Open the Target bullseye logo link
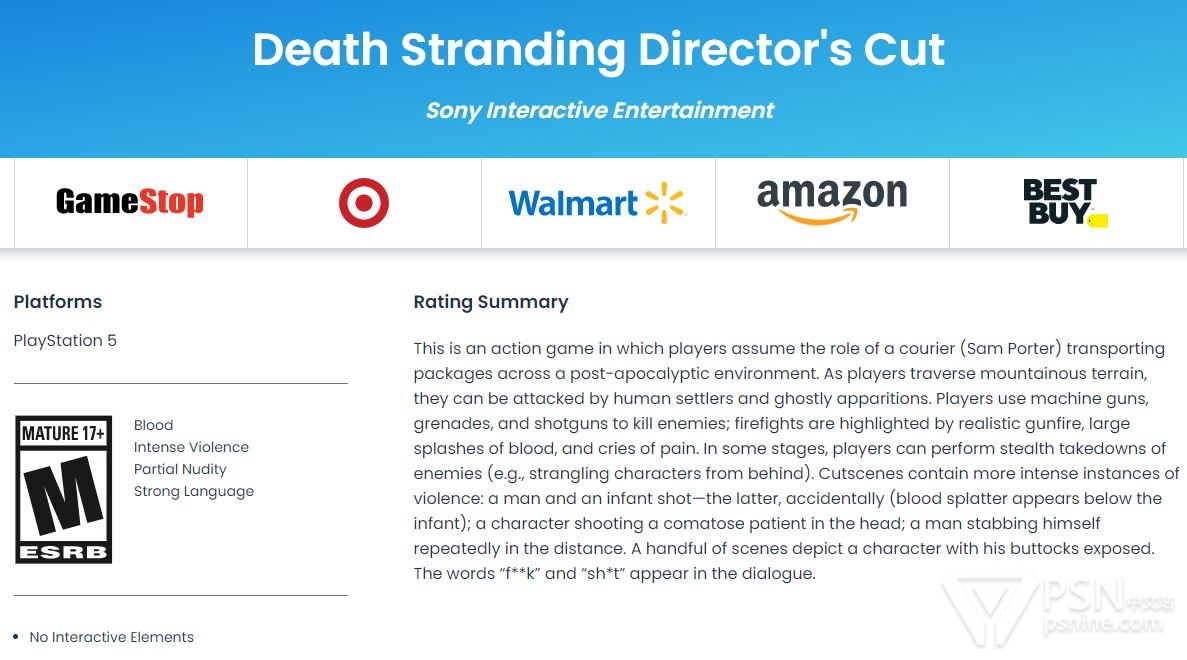 363,203
